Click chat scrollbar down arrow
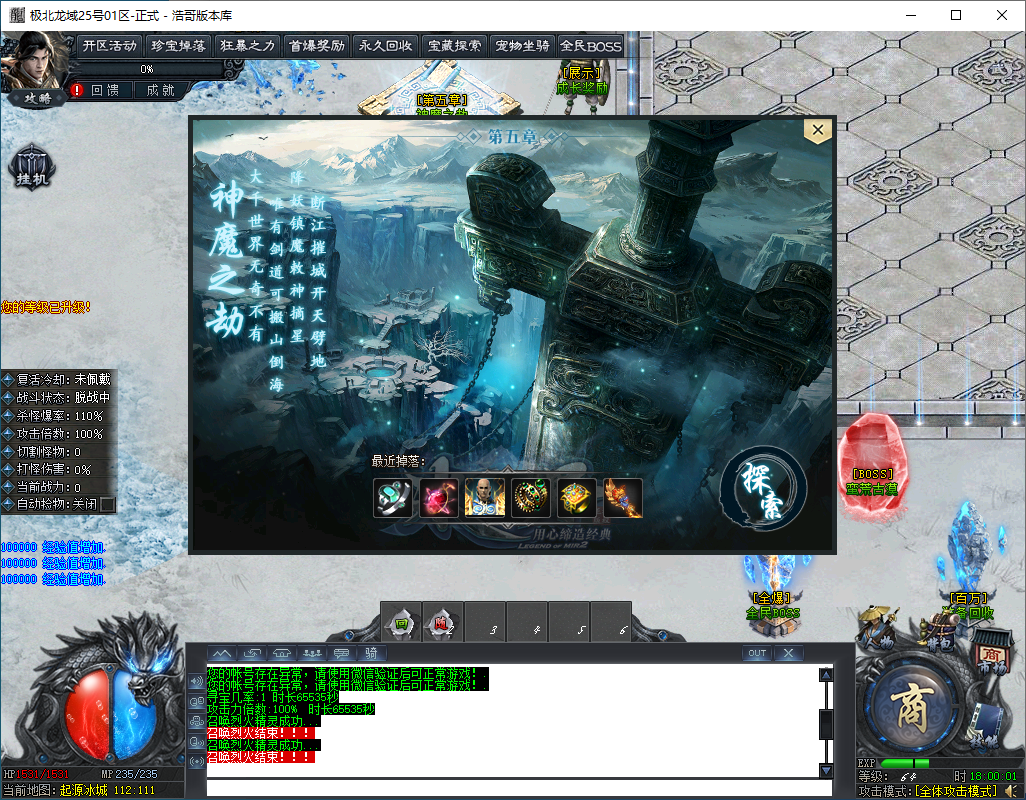 [x=826, y=771]
